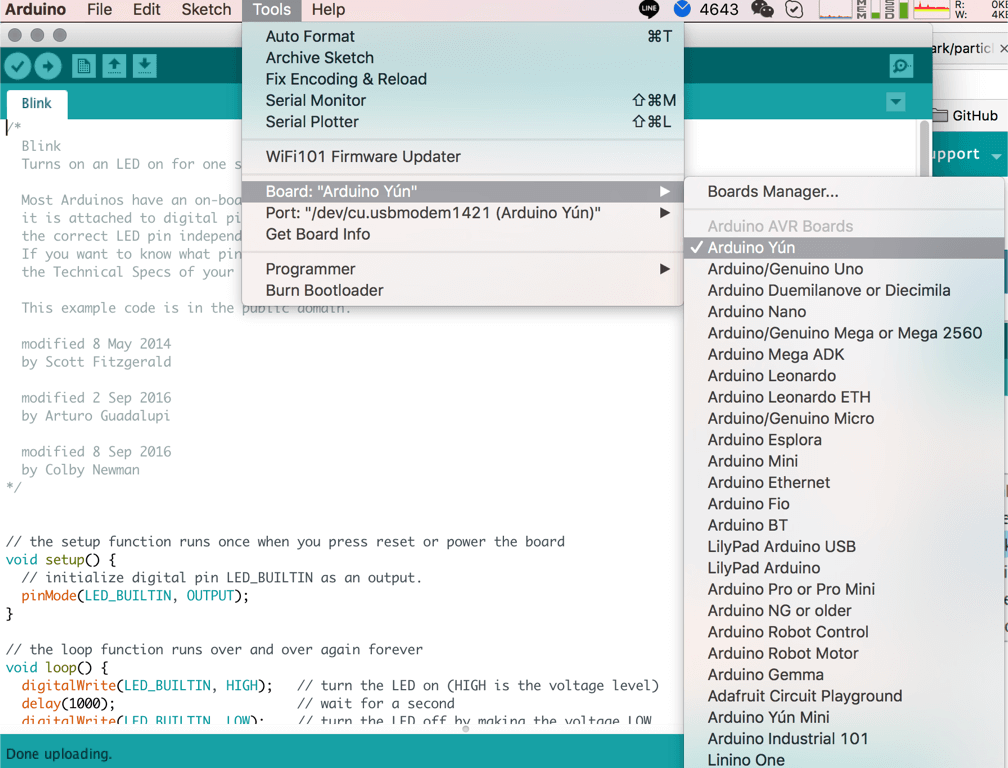Click the blue checkmark menu bar icon
Viewport: 1008px width, 768px height.
(x=682, y=9)
